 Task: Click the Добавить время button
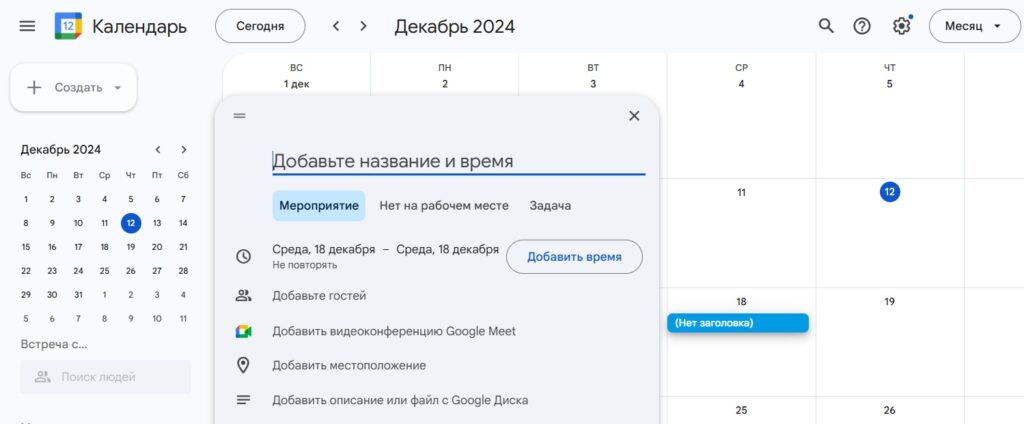tap(574, 257)
